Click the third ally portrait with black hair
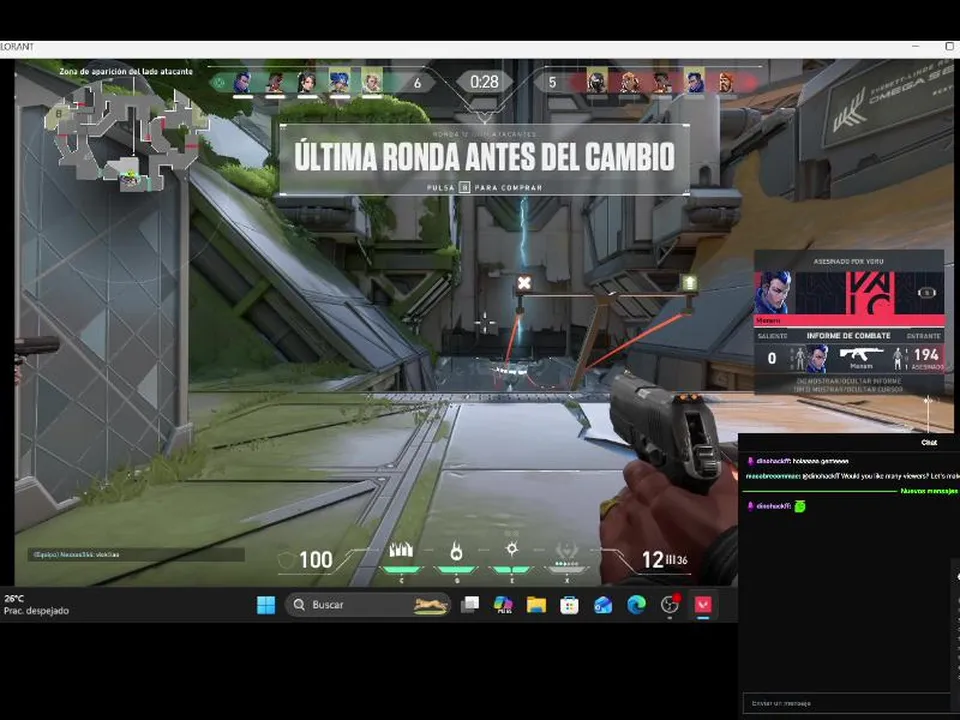This screenshot has width=960, height=720. 307,82
